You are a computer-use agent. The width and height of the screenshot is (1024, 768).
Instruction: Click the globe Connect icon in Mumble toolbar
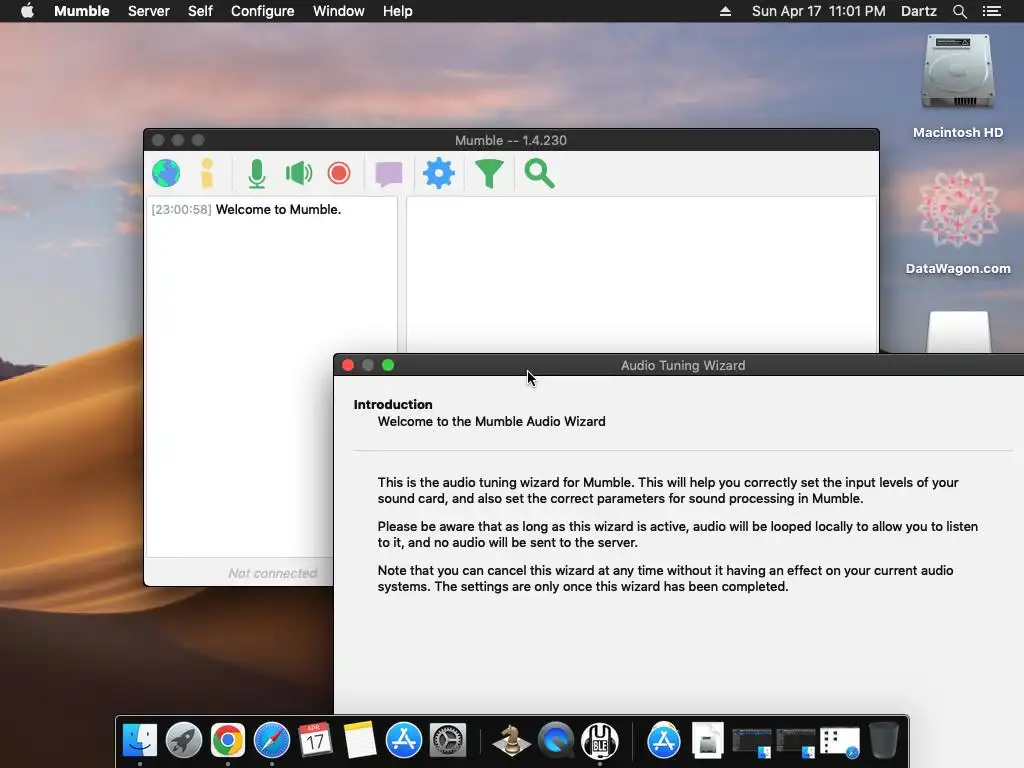pos(166,174)
